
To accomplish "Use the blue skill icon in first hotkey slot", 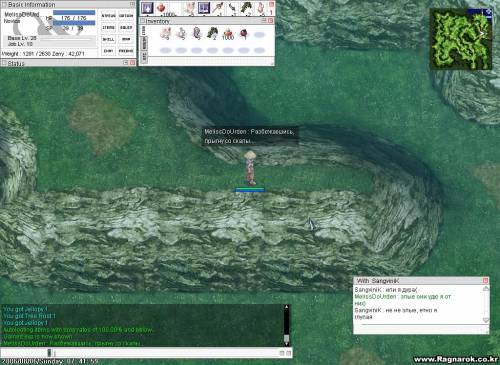I will pos(147,8).
